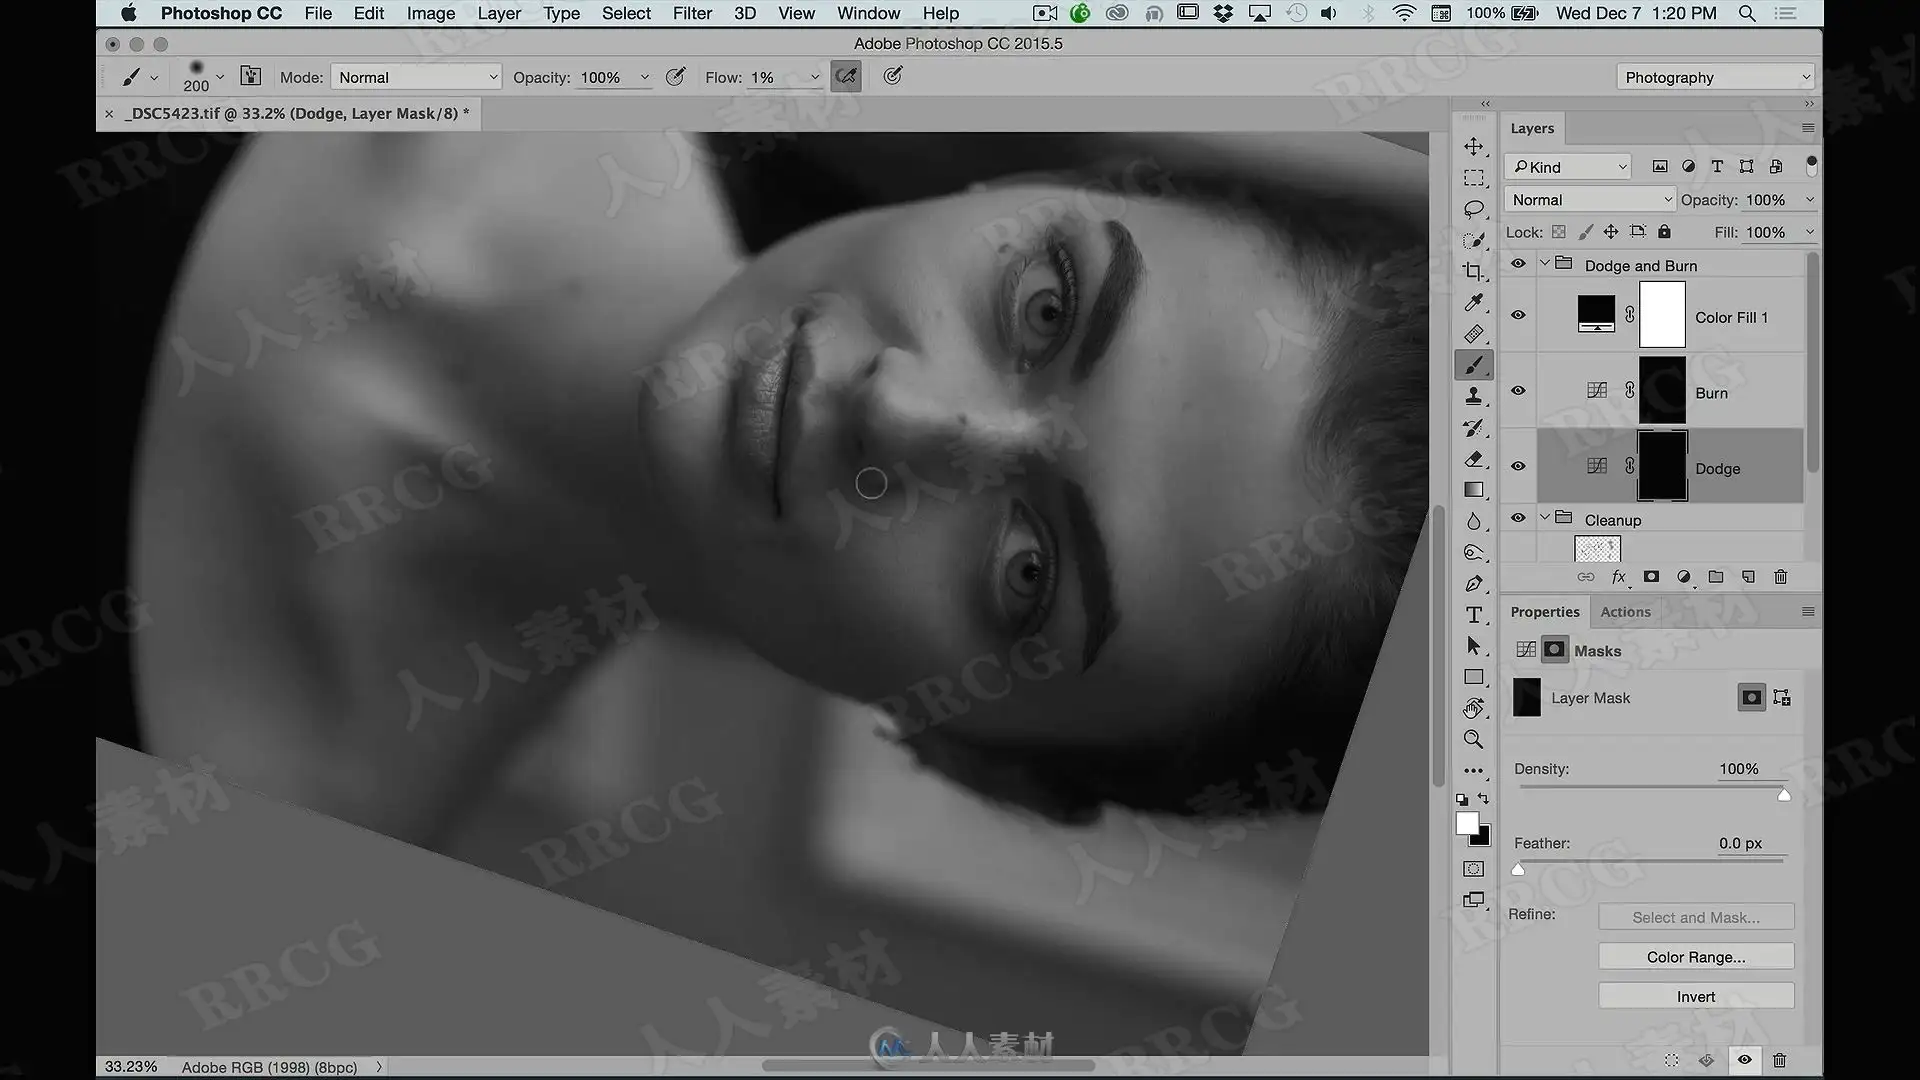This screenshot has width=1920, height=1080.
Task: Hide the Dodge layer
Action: (x=1518, y=467)
